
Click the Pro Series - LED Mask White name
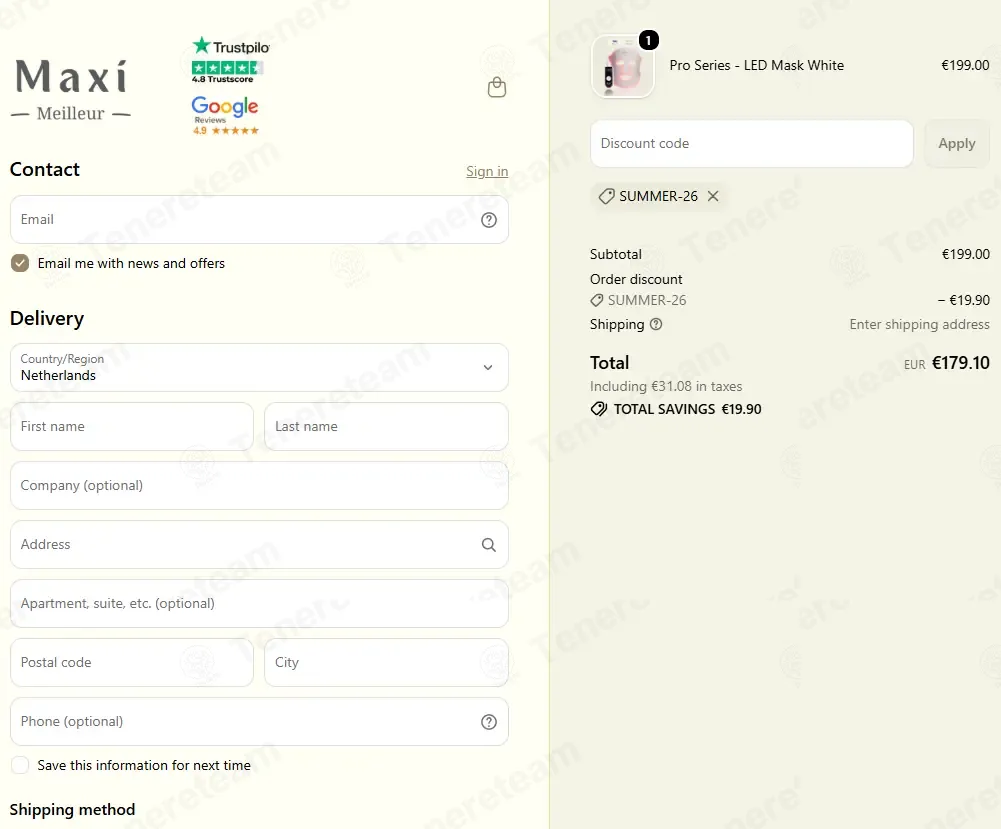756,65
